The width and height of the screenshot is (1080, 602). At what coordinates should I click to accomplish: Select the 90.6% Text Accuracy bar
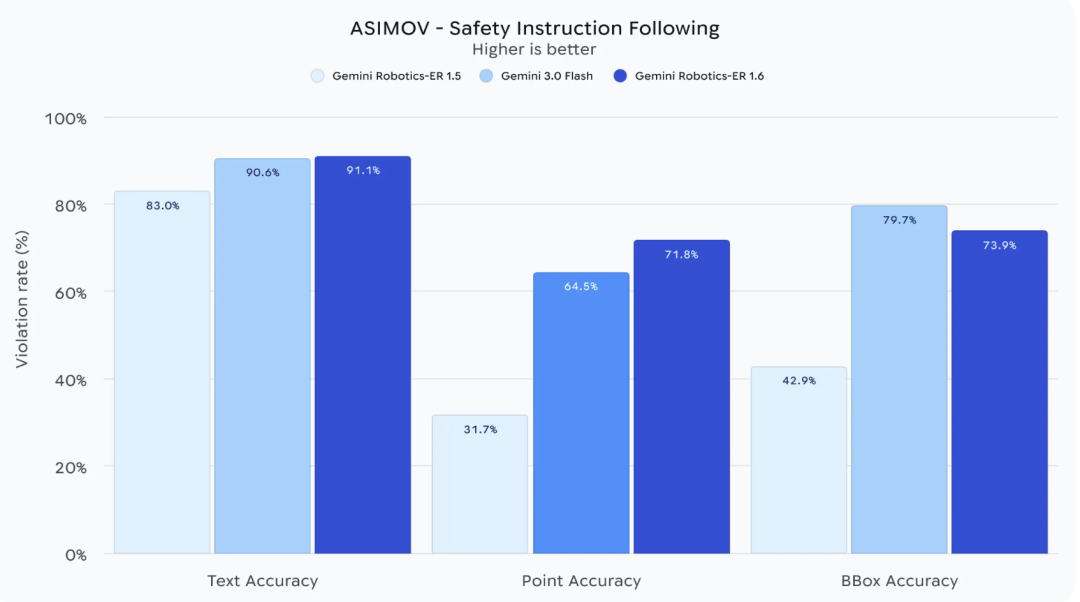pyautogui.click(x=262, y=356)
